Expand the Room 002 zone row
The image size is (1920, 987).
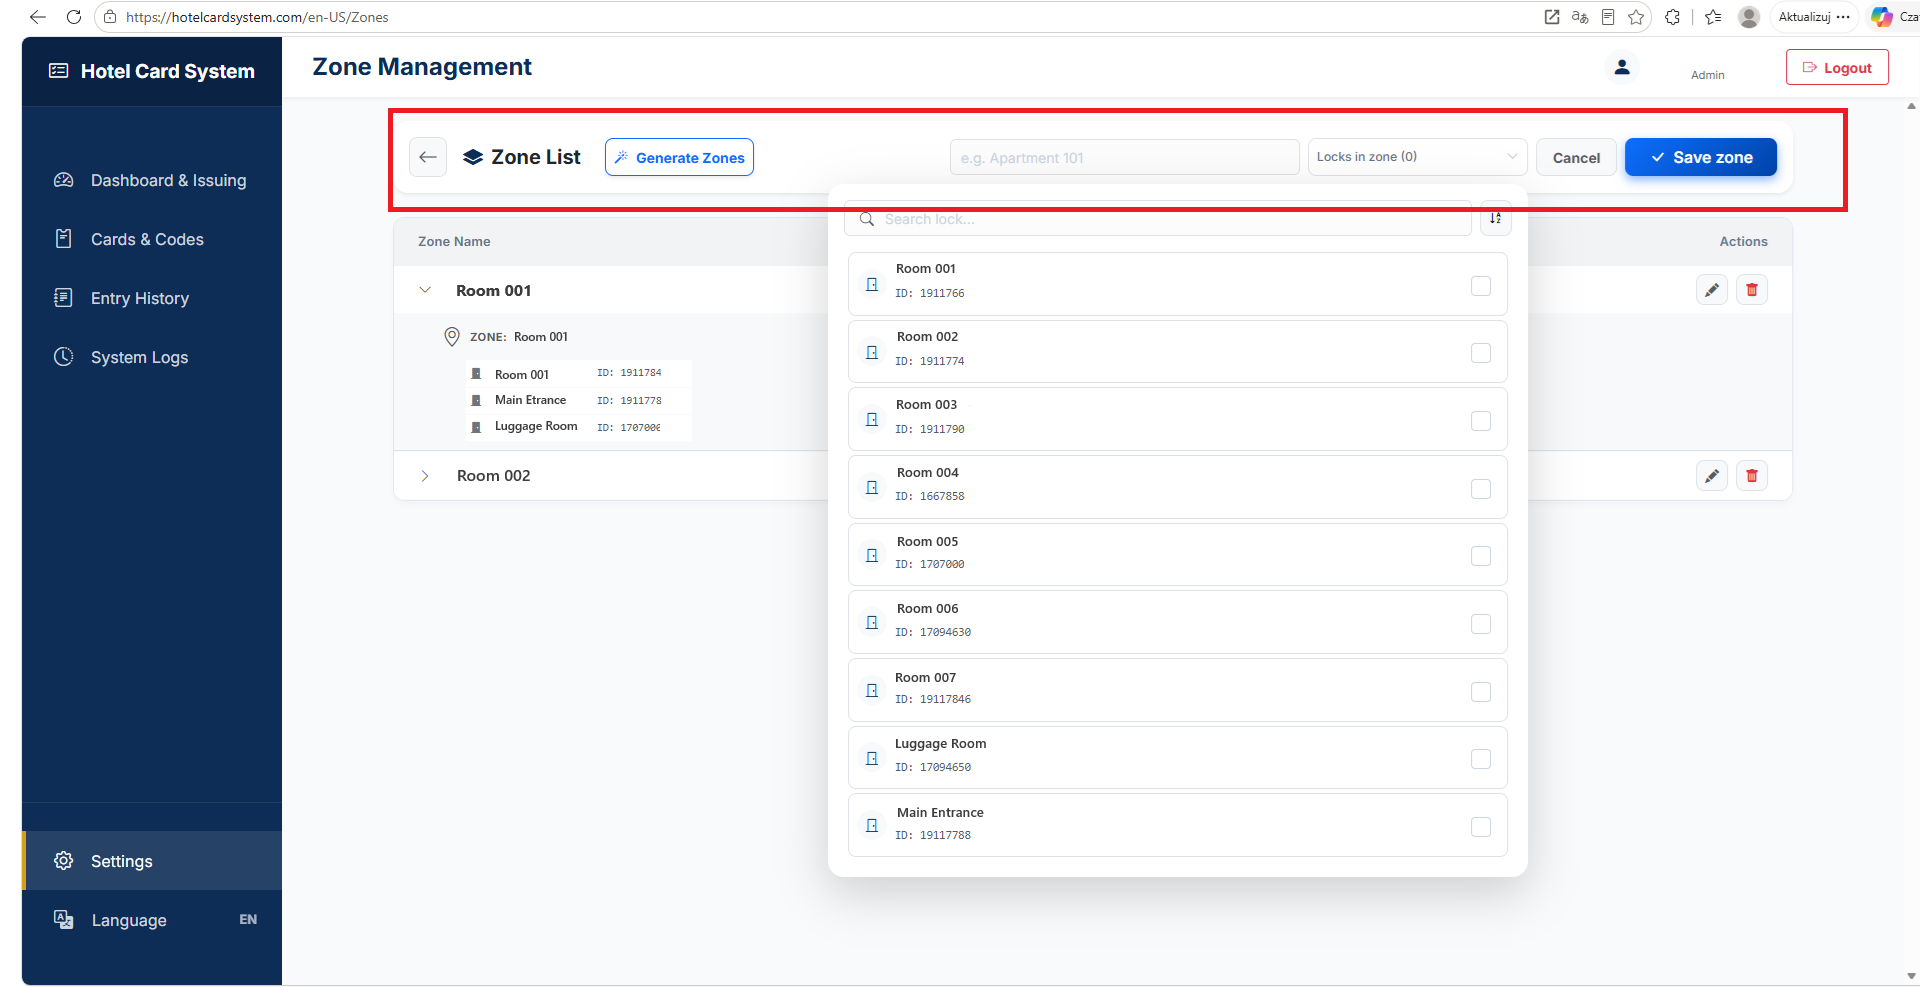pos(425,476)
